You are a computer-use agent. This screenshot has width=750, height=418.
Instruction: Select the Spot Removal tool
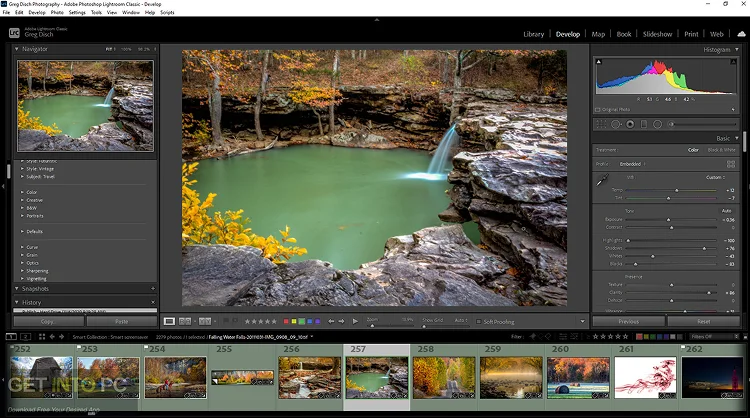[614, 124]
